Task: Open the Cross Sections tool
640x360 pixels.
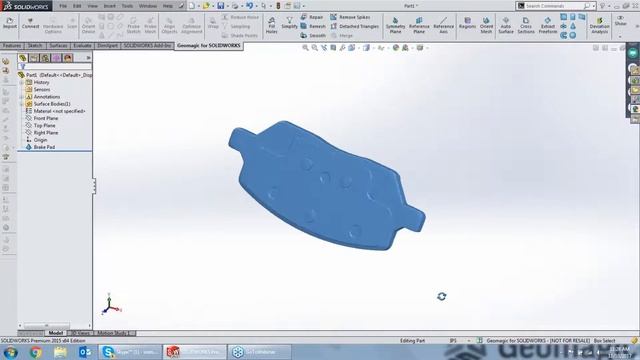Action: coord(526,25)
